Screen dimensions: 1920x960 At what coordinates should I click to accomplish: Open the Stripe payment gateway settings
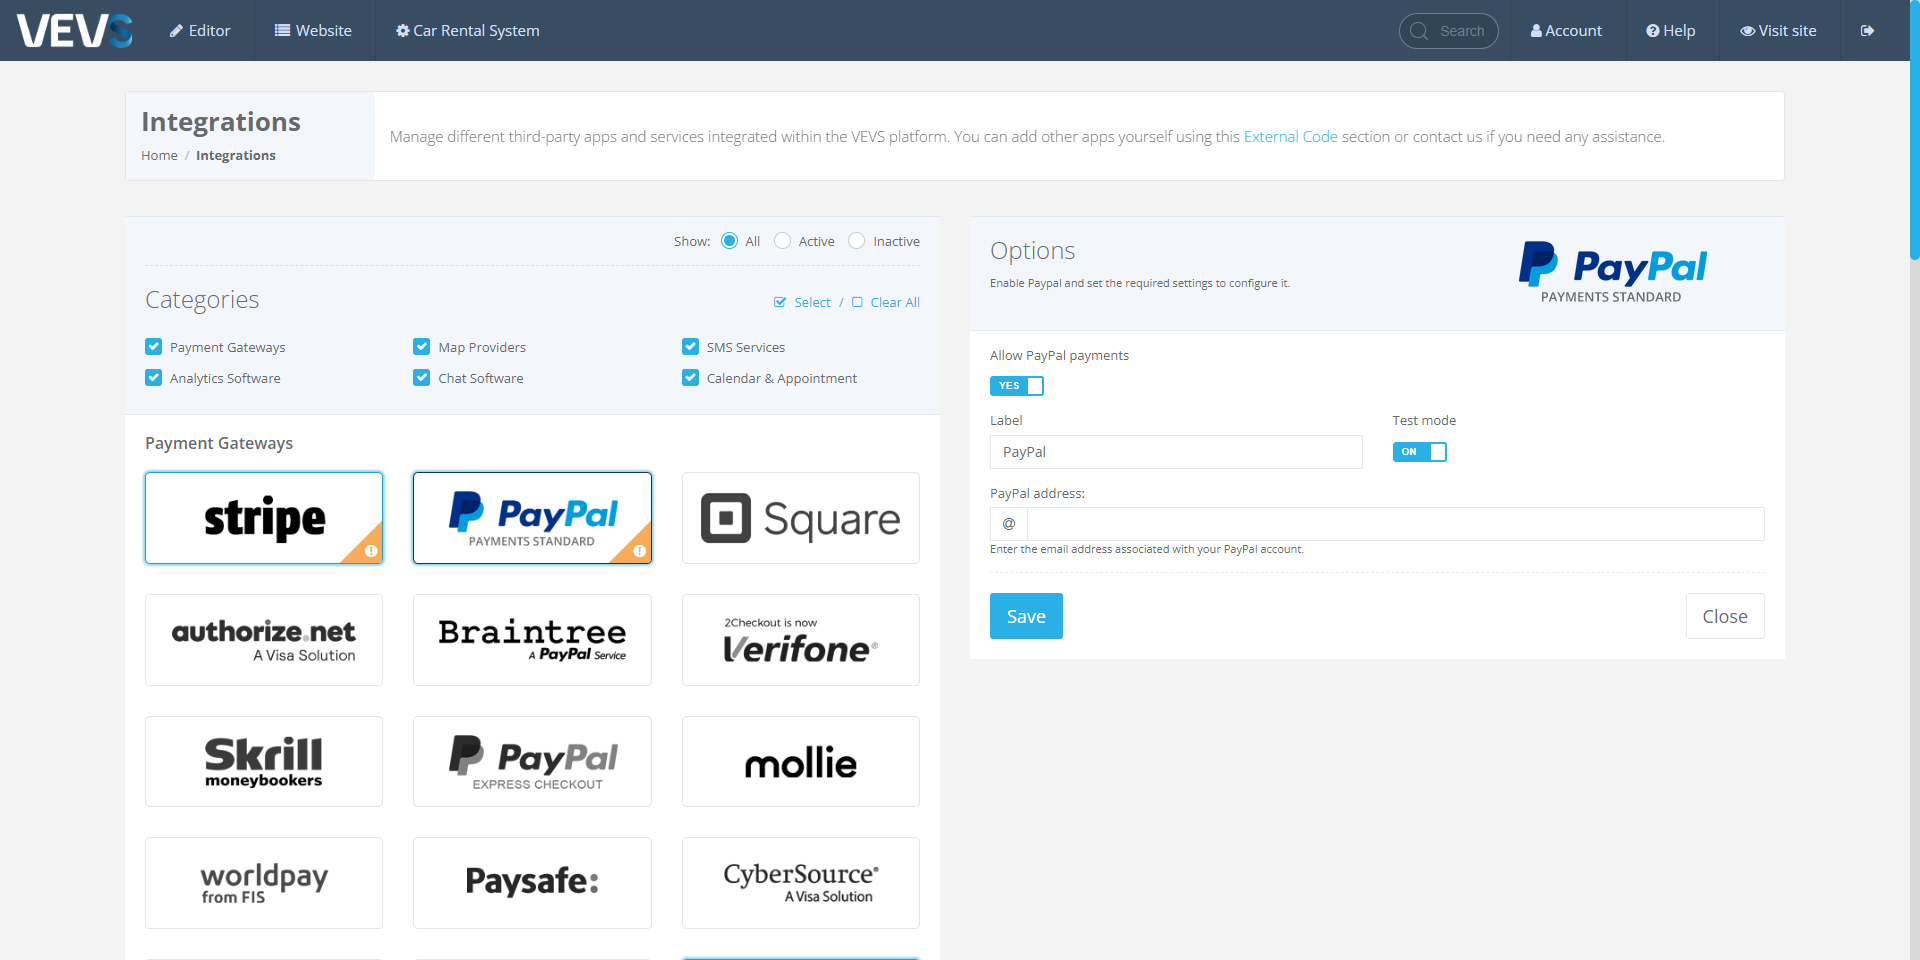tap(263, 517)
